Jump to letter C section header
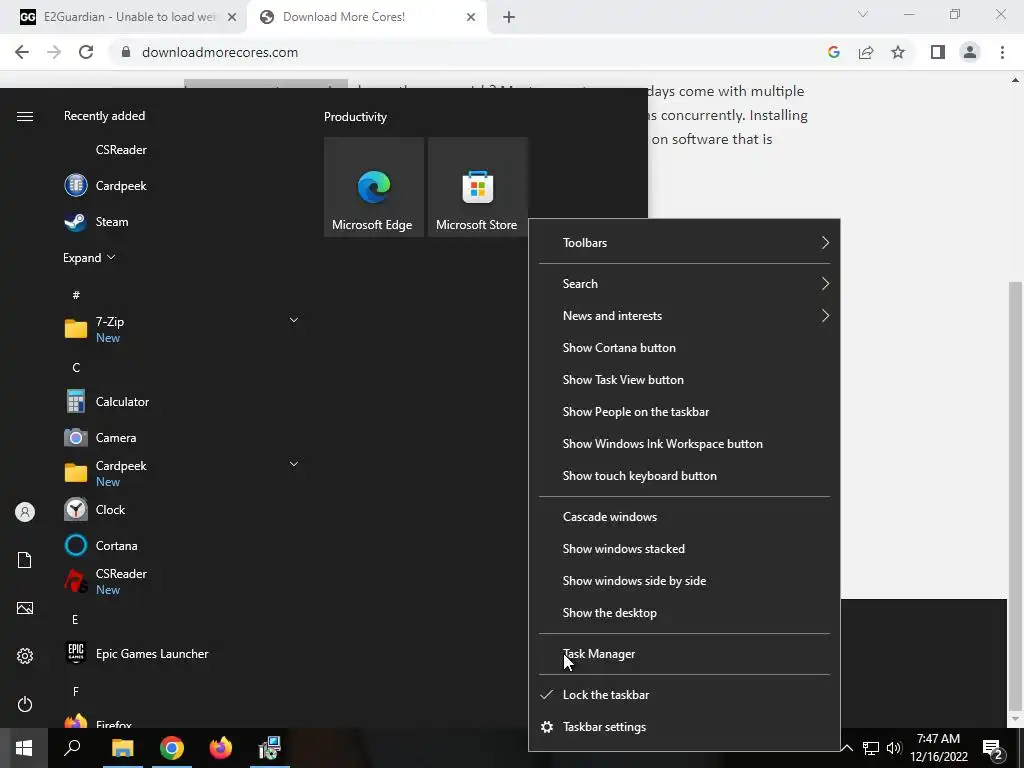The width and height of the screenshot is (1024, 768). click(x=76, y=368)
